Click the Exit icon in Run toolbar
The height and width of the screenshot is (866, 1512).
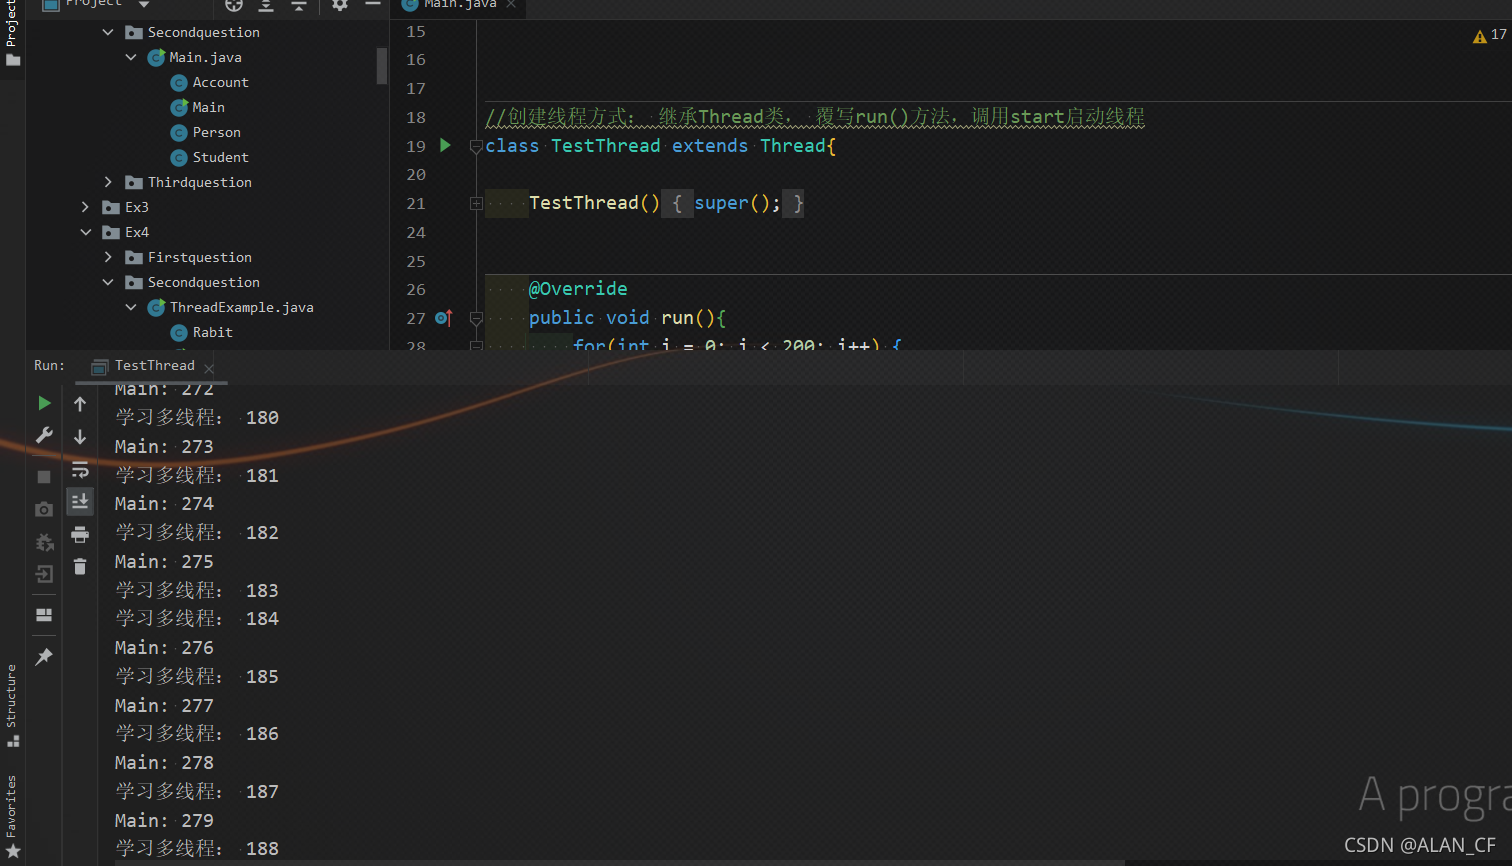[44, 574]
